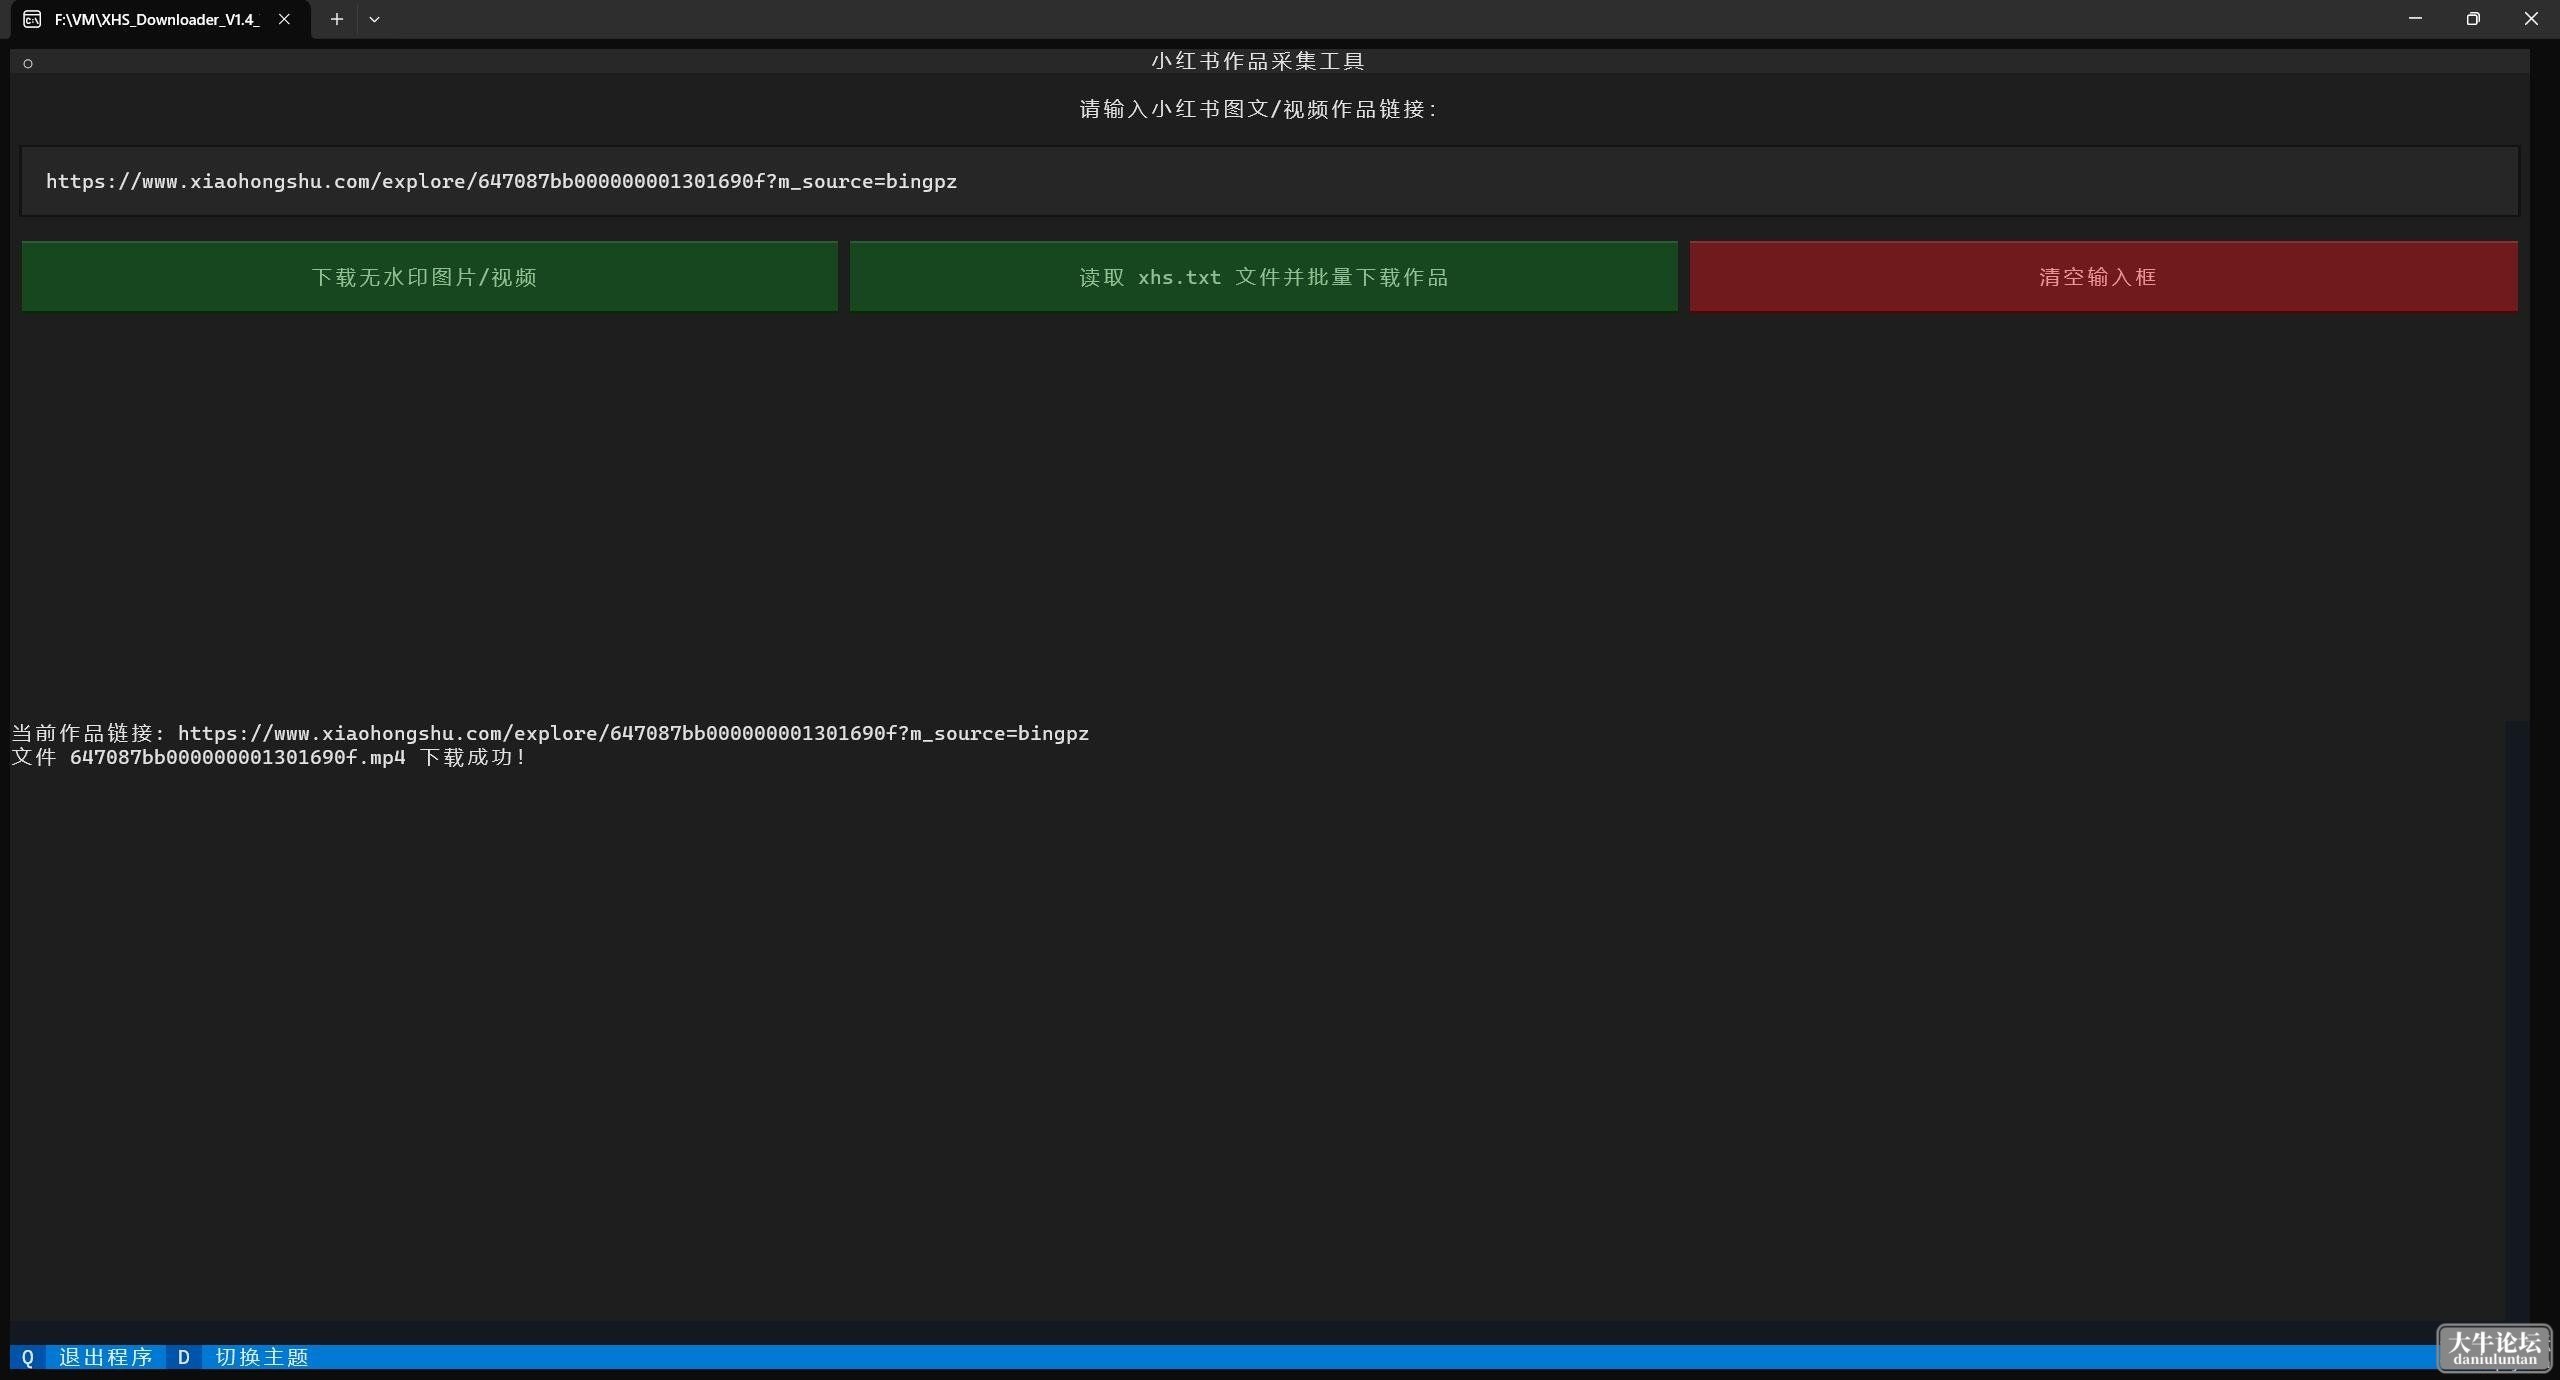Click the D 切换主题 footer shortcut
The image size is (2560, 1380).
[x=243, y=1357]
